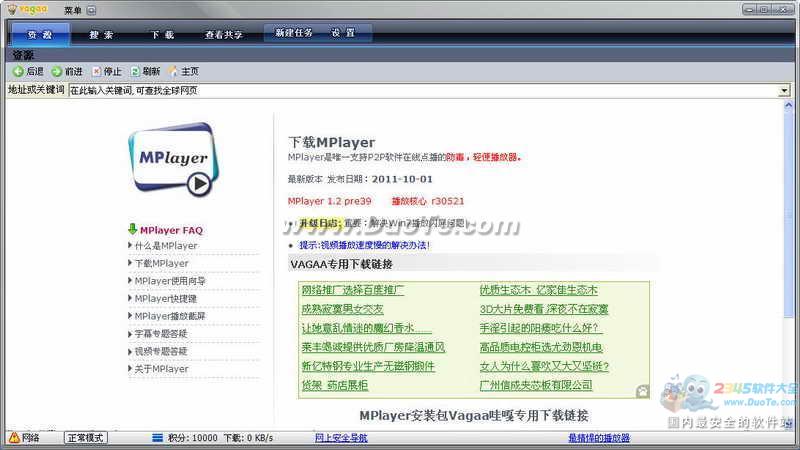This screenshot has width=800, height=450.
Task: Click the 下载MPlayer page heading
Action: (332, 142)
